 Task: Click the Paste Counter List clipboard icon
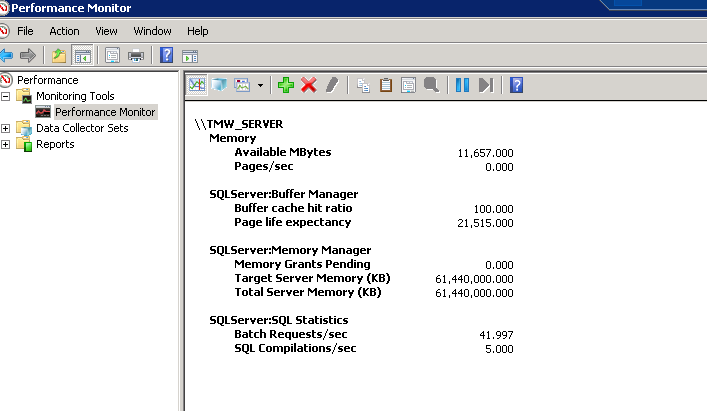point(386,85)
